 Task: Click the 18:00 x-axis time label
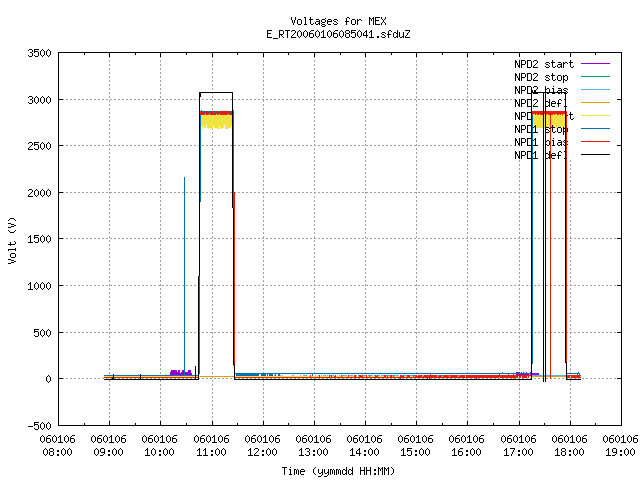pyautogui.click(x=569, y=452)
